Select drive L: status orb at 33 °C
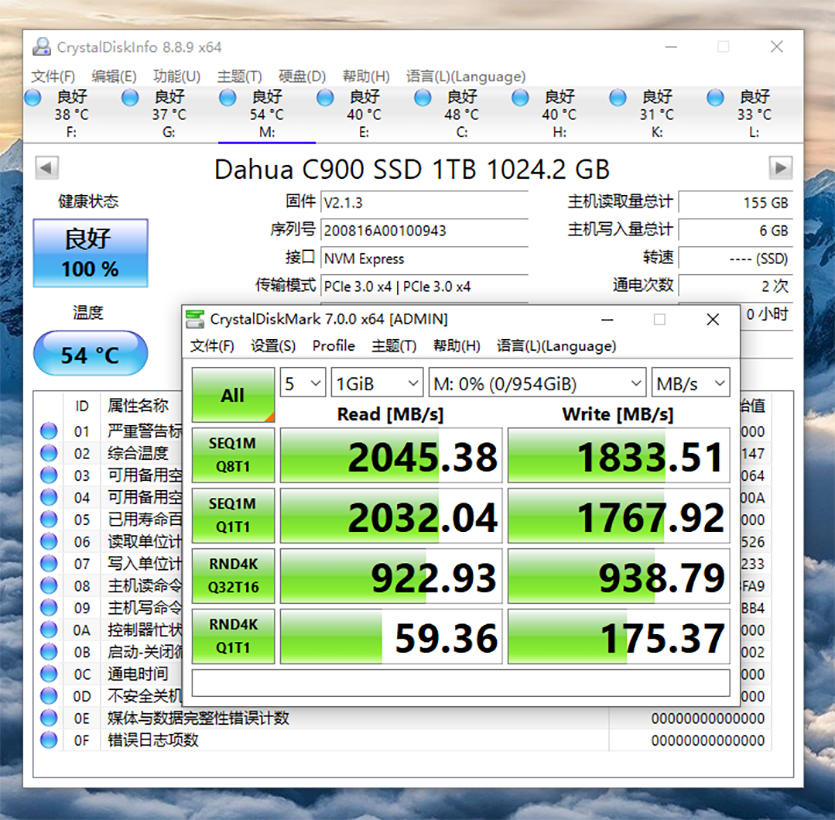Screen dimensions: 835x820 click(x=715, y=98)
